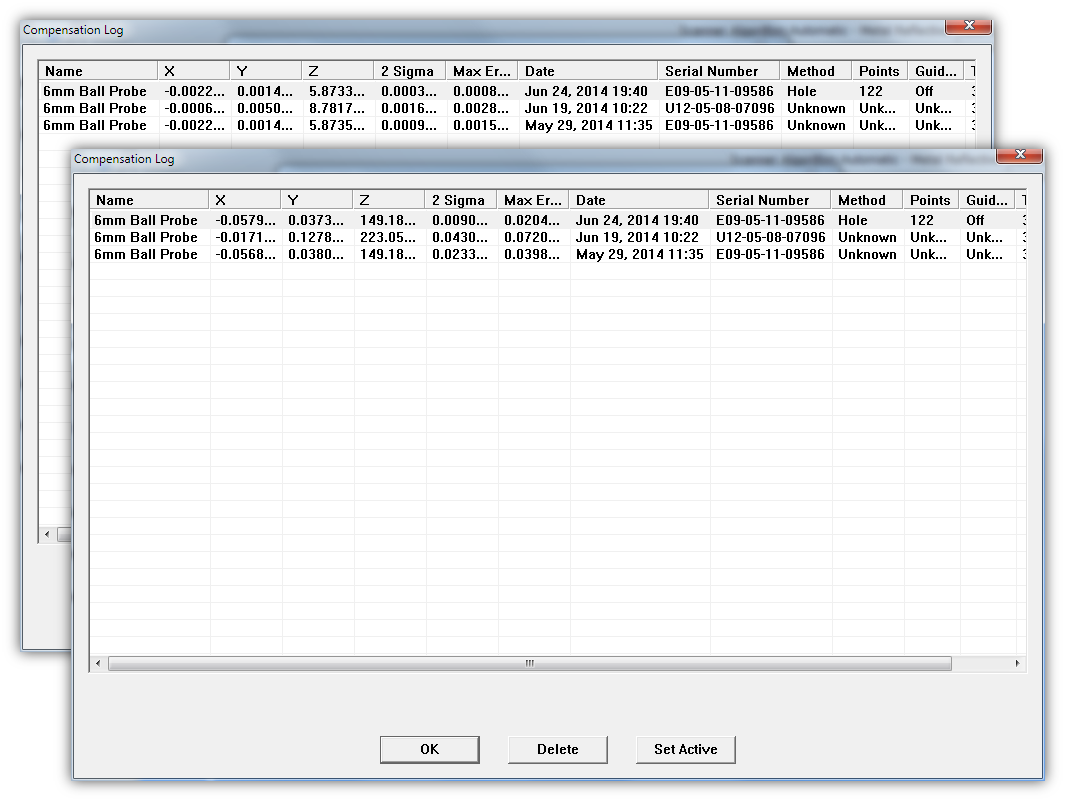Image resolution: width=1065 pixels, height=801 pixels.
Task: Sort by Date header in front dialog
Action: pos(638,200)
